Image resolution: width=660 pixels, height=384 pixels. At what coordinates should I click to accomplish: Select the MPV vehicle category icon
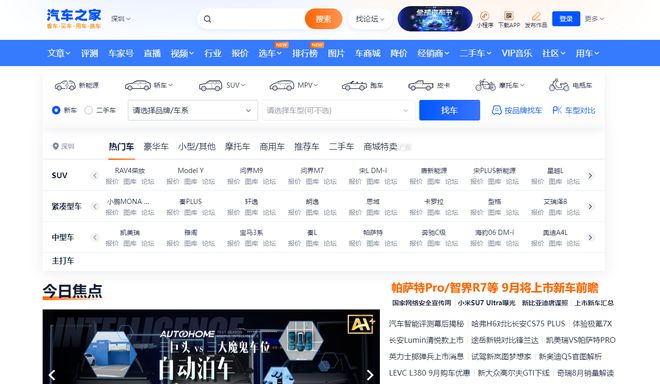tap(282, 85)
